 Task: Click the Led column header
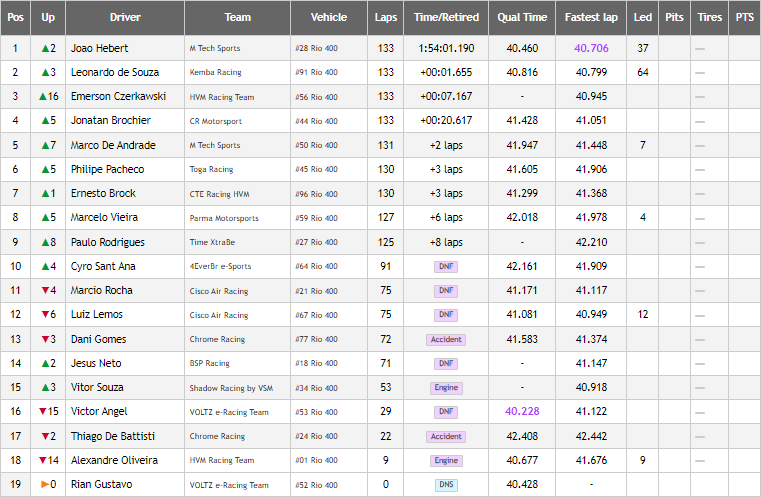coord(643,17)
